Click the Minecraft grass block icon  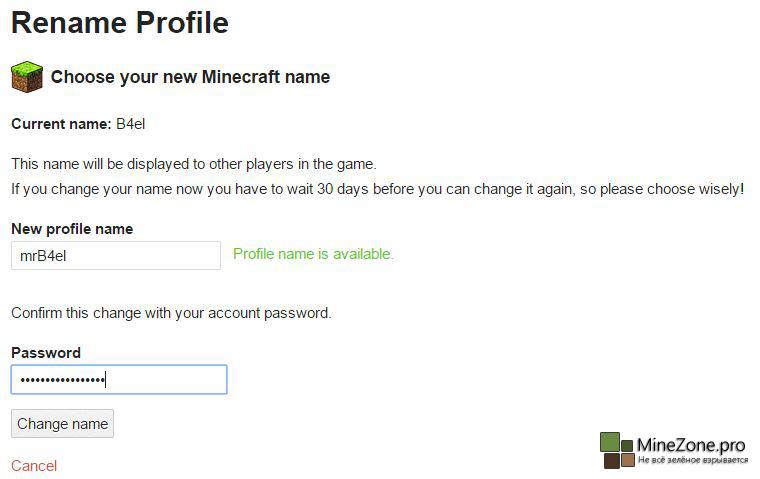27,76
